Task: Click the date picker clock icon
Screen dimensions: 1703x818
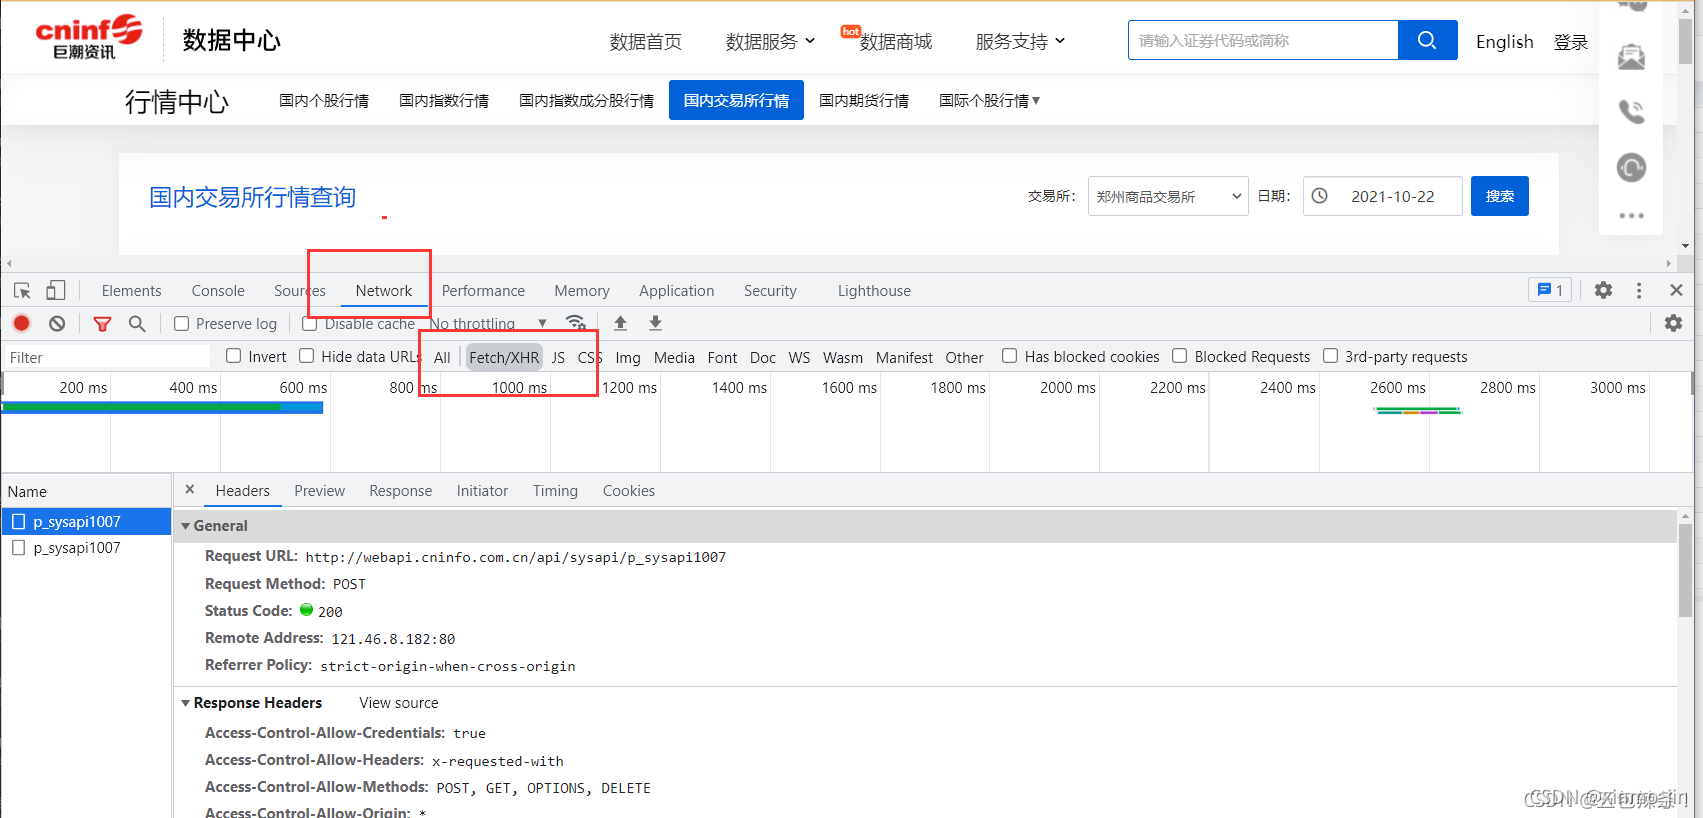Action: 1320,196
